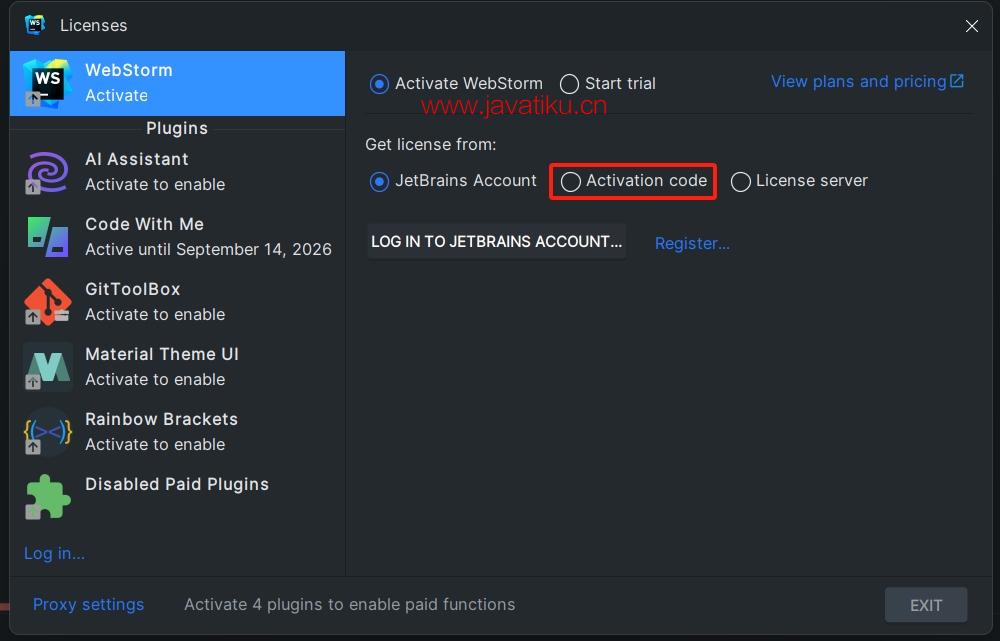Click the Code With Me plugin icon
1000x641 pixels.
coord(47,237)
